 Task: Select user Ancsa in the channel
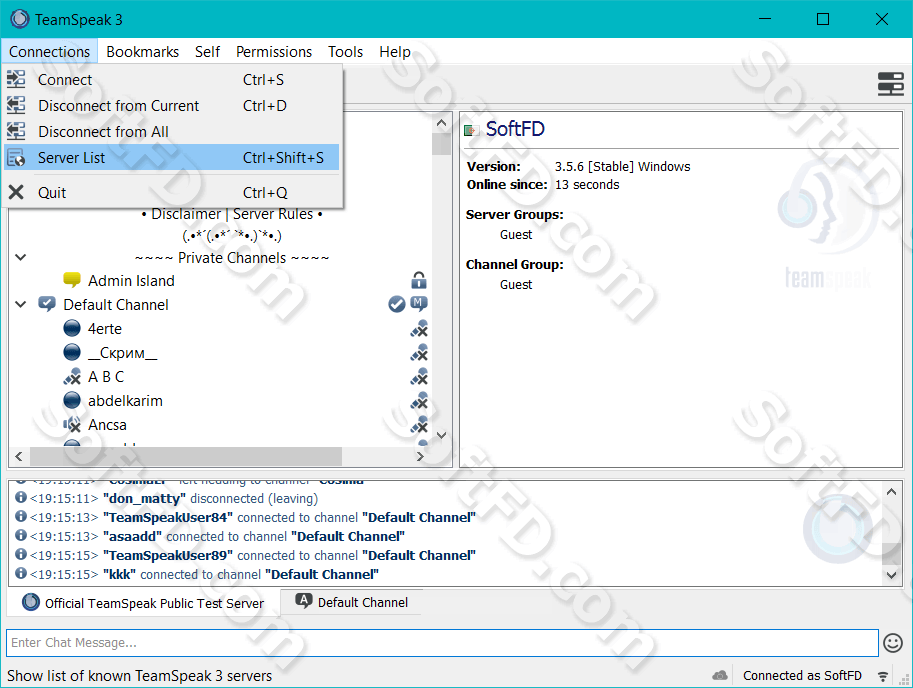click(107, 424)
